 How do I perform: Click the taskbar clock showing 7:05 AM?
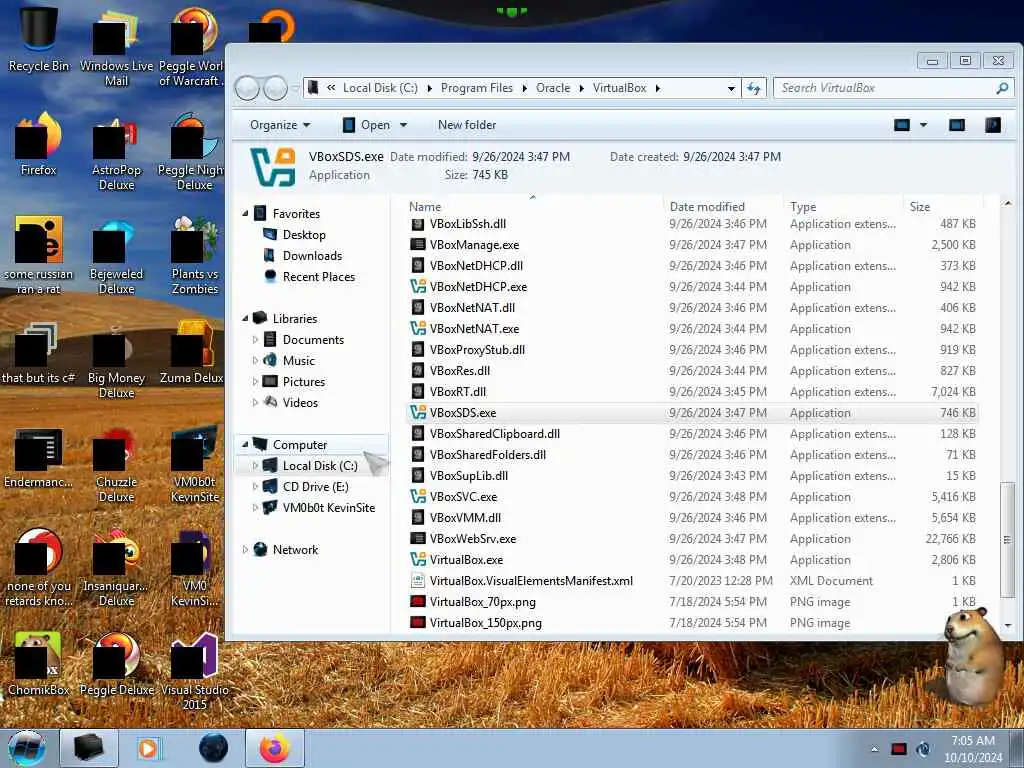click(x=972, y=749)
